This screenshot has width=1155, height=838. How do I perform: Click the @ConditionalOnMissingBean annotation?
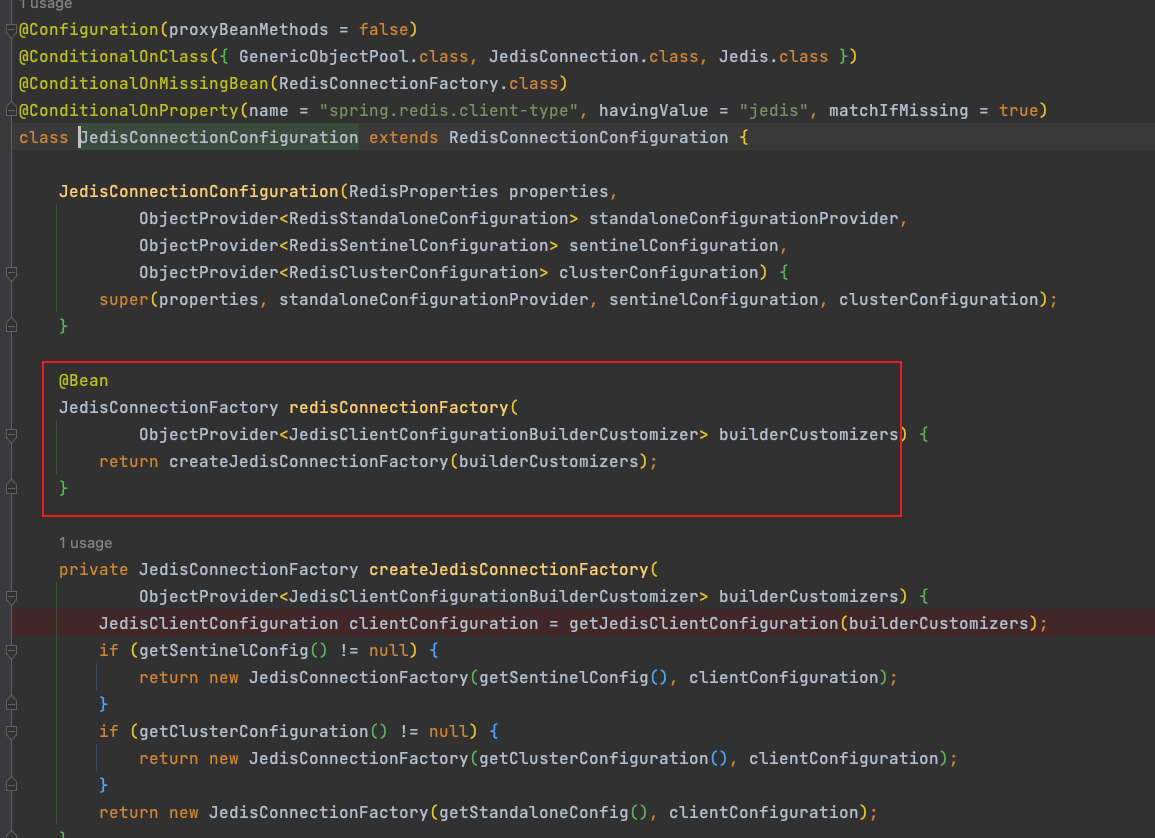coord(144,84)
